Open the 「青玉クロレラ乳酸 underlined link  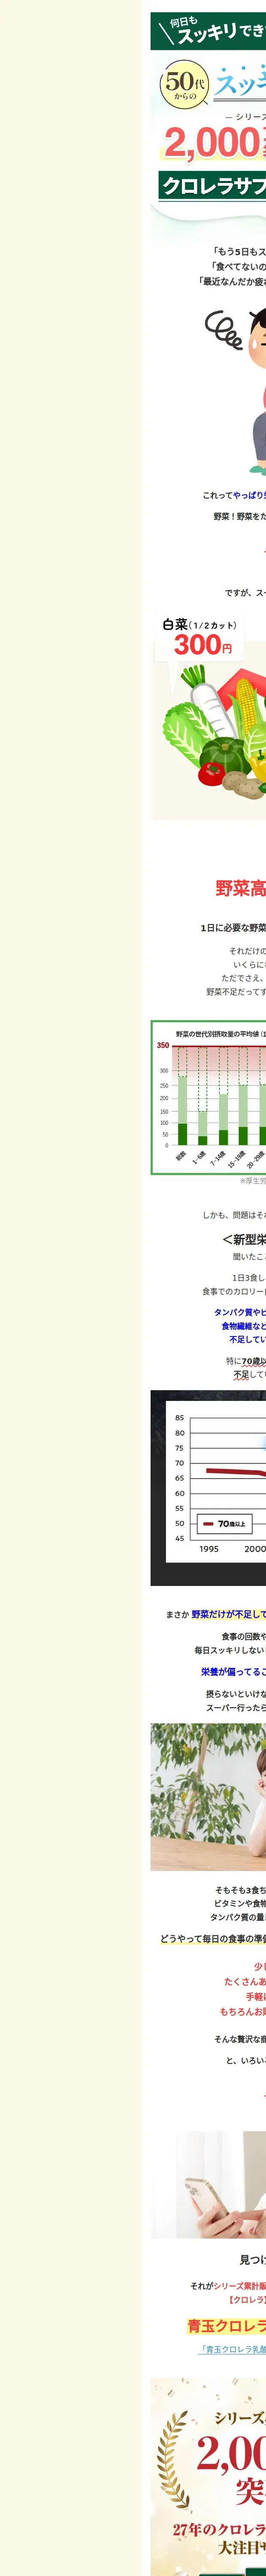pos(232,2349)
